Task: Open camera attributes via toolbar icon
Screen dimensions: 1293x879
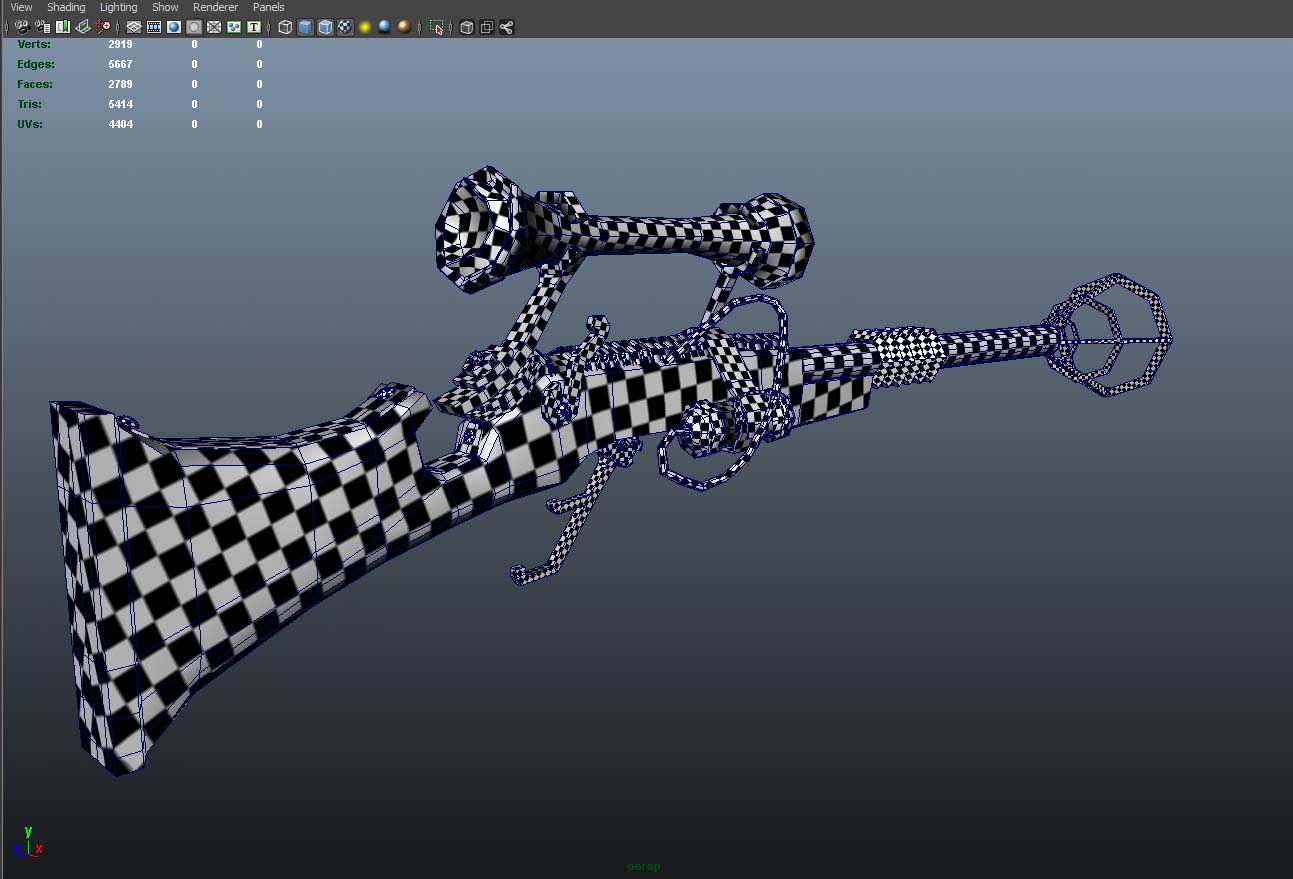Action: coord(42,27)
